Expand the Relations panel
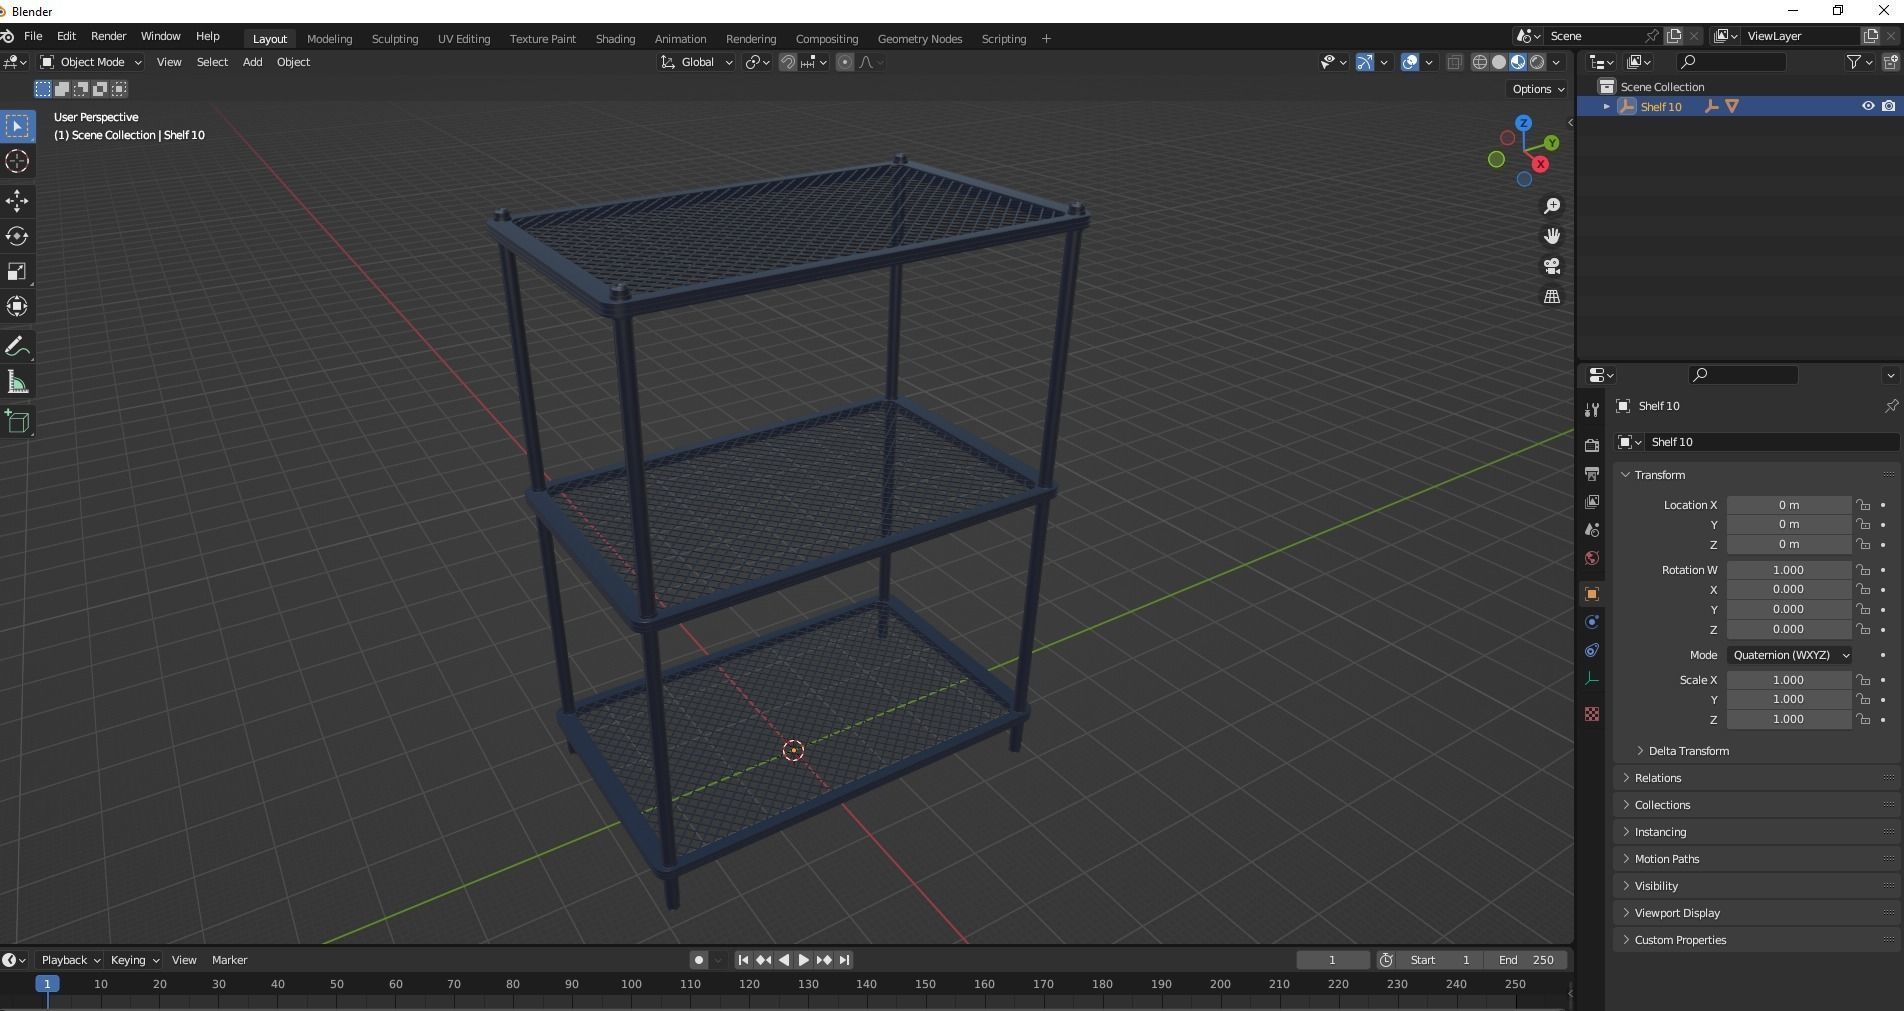Screen dimensions: 1904x1011 click(1656, 778)
